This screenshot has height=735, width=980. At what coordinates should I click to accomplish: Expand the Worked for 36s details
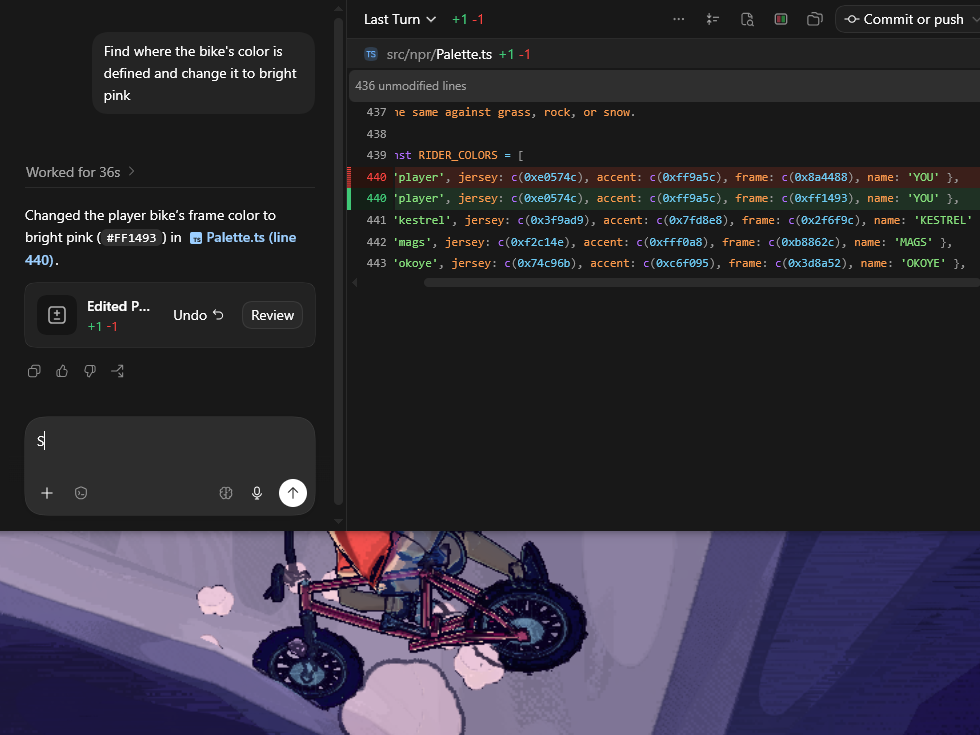[x=80, y=172]
